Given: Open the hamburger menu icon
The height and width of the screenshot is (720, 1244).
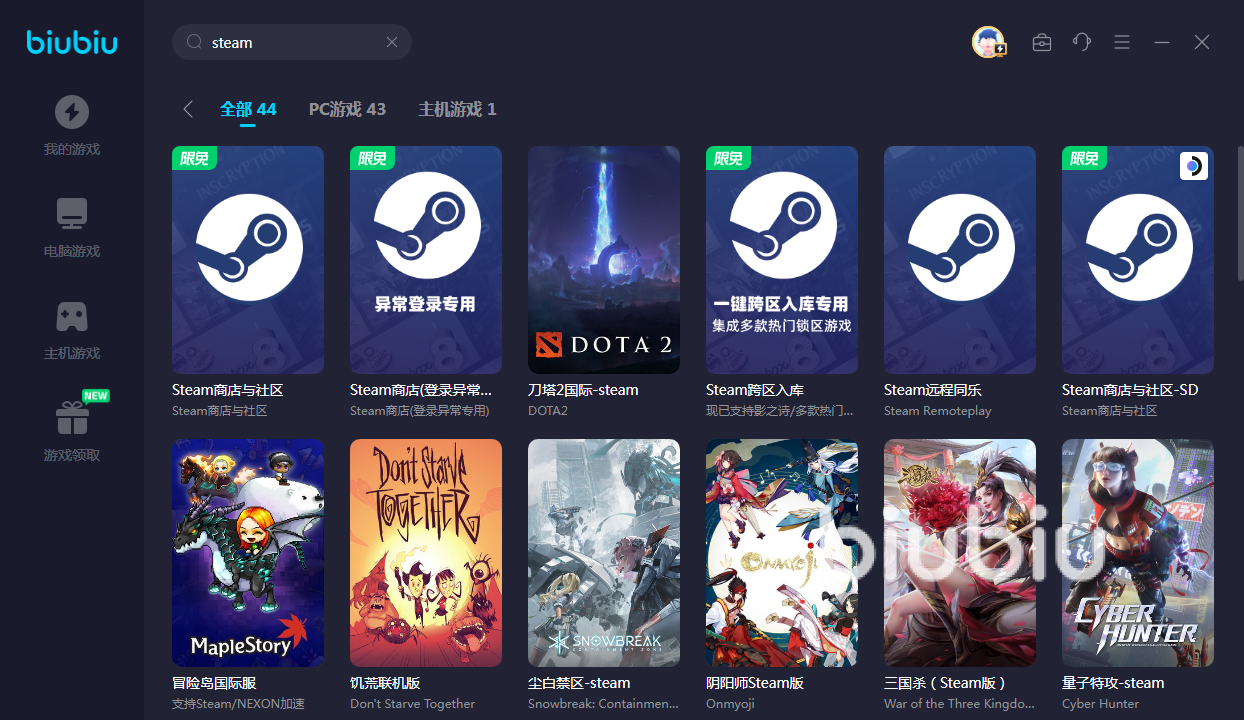Looking at the screenshot, I should click(x=1122, y=42).
